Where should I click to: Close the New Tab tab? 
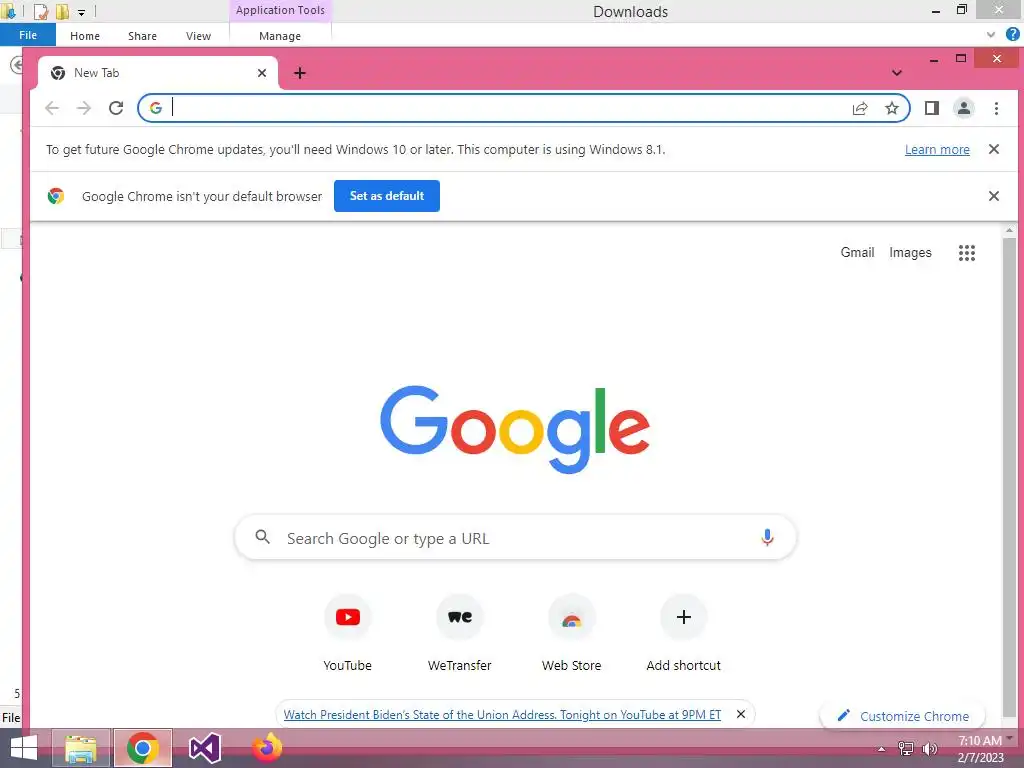click(x=262, y=73)
